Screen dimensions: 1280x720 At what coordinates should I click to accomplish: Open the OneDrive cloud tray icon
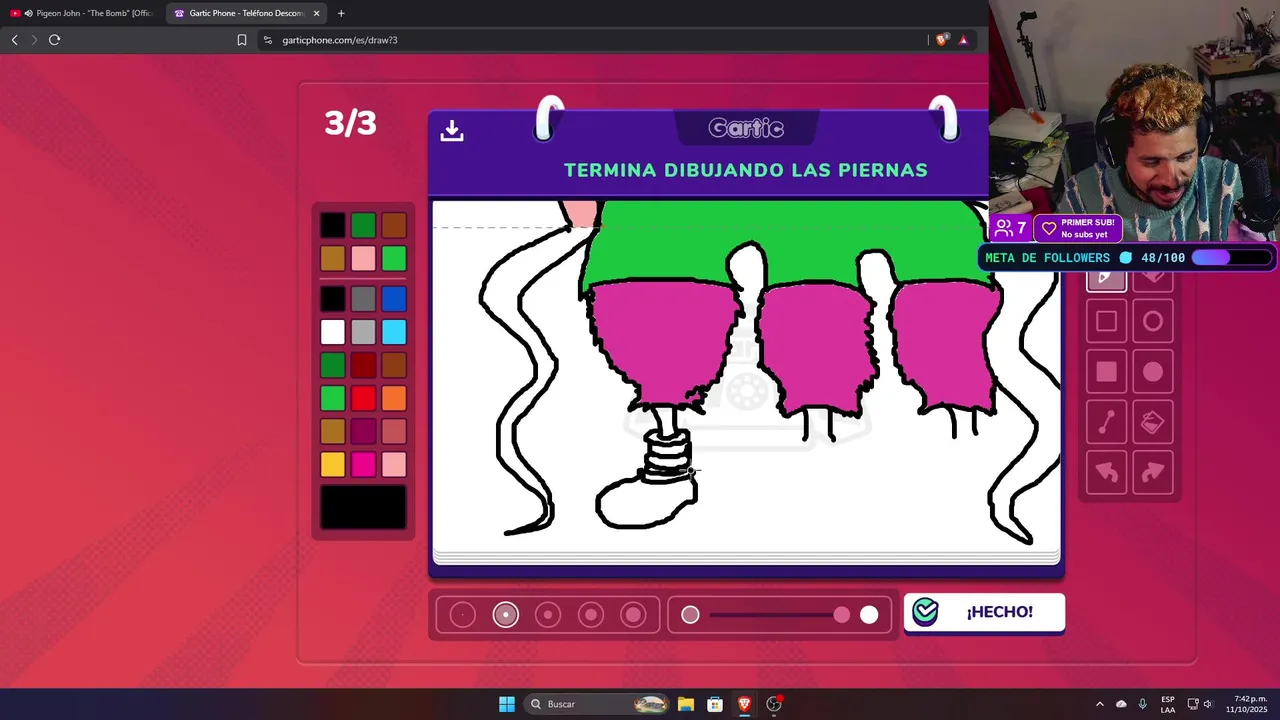1121,704
